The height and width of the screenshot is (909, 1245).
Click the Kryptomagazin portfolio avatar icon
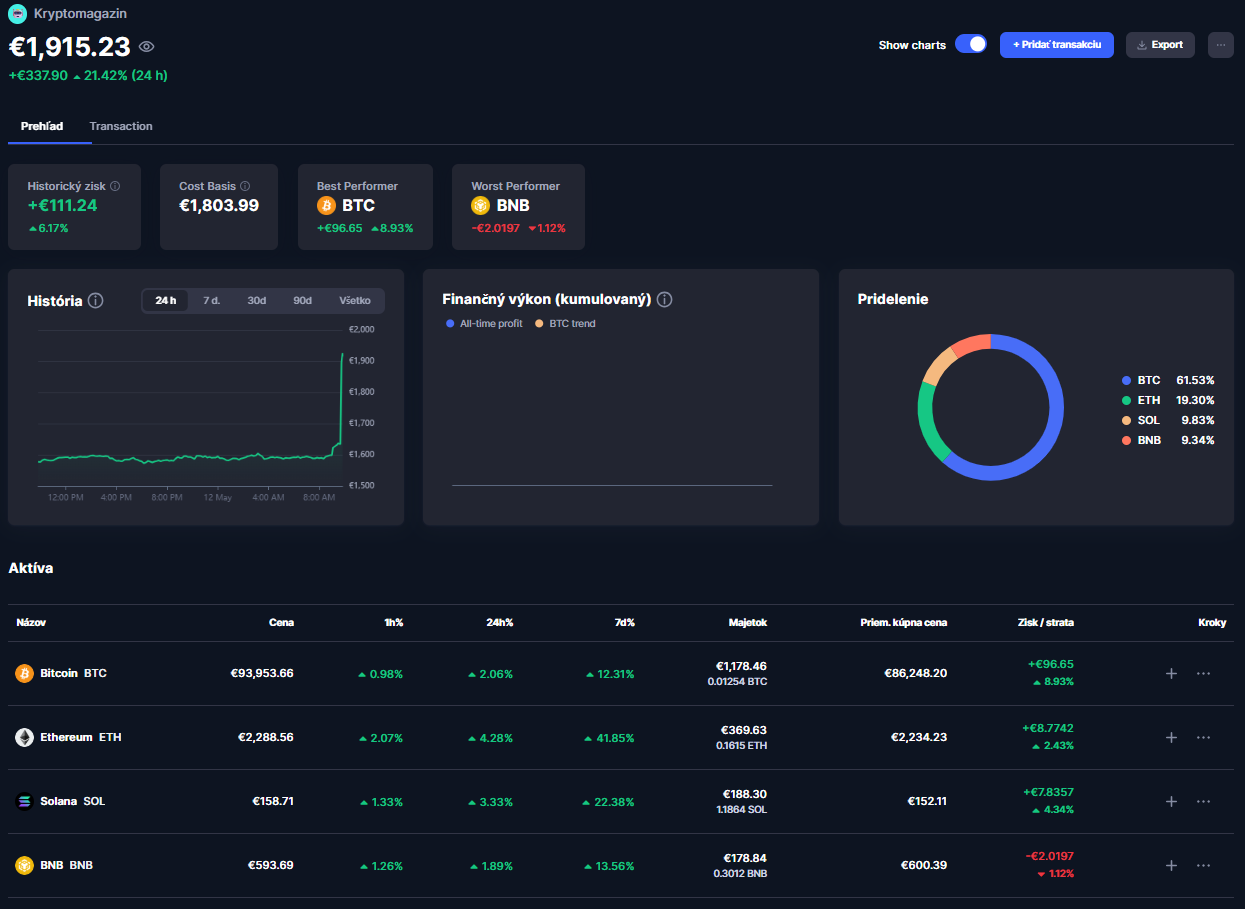(17, 14)
